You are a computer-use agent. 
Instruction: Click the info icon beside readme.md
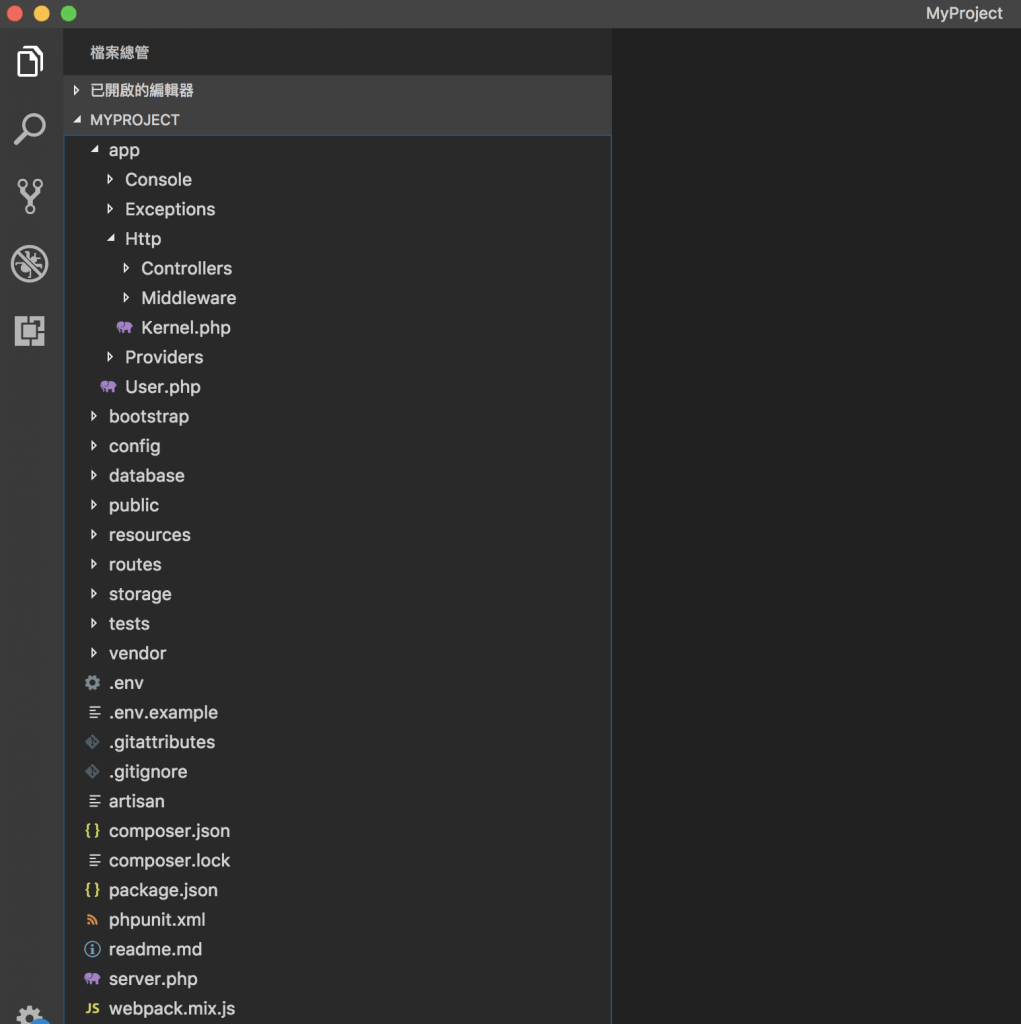click(92, 949)
